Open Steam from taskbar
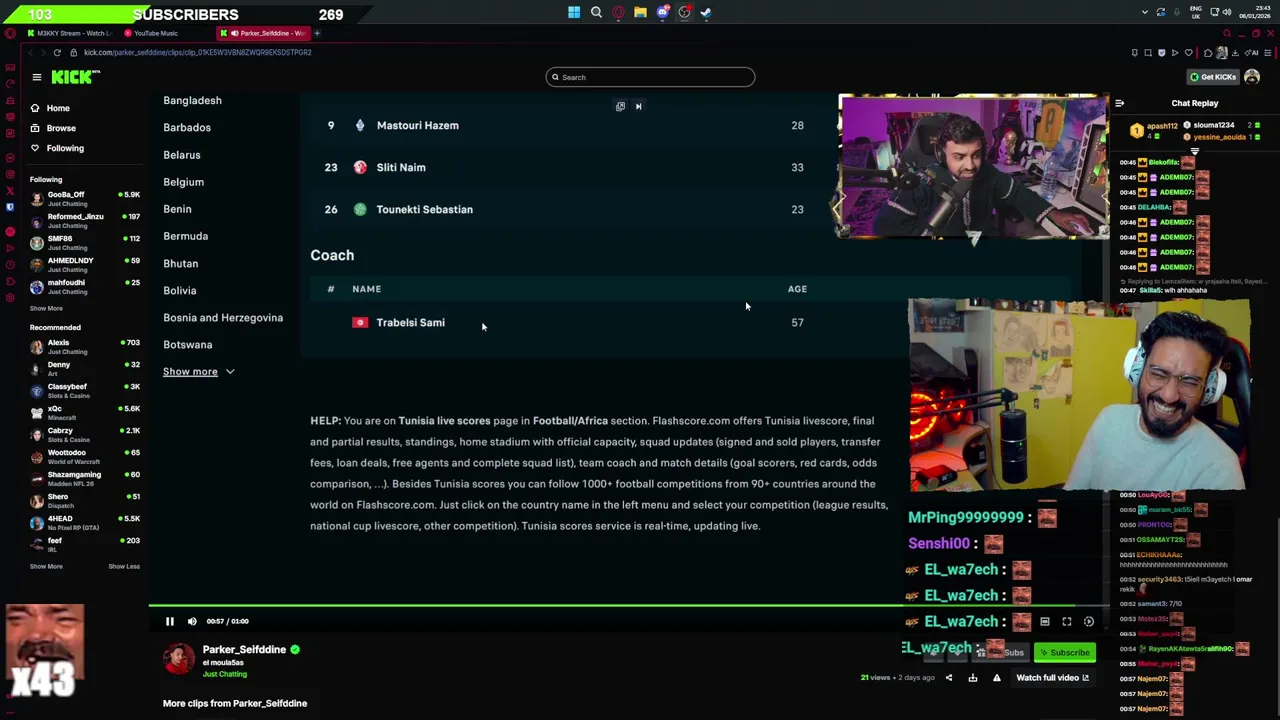This screenshot has height=720, width=1280. (706, 13)
